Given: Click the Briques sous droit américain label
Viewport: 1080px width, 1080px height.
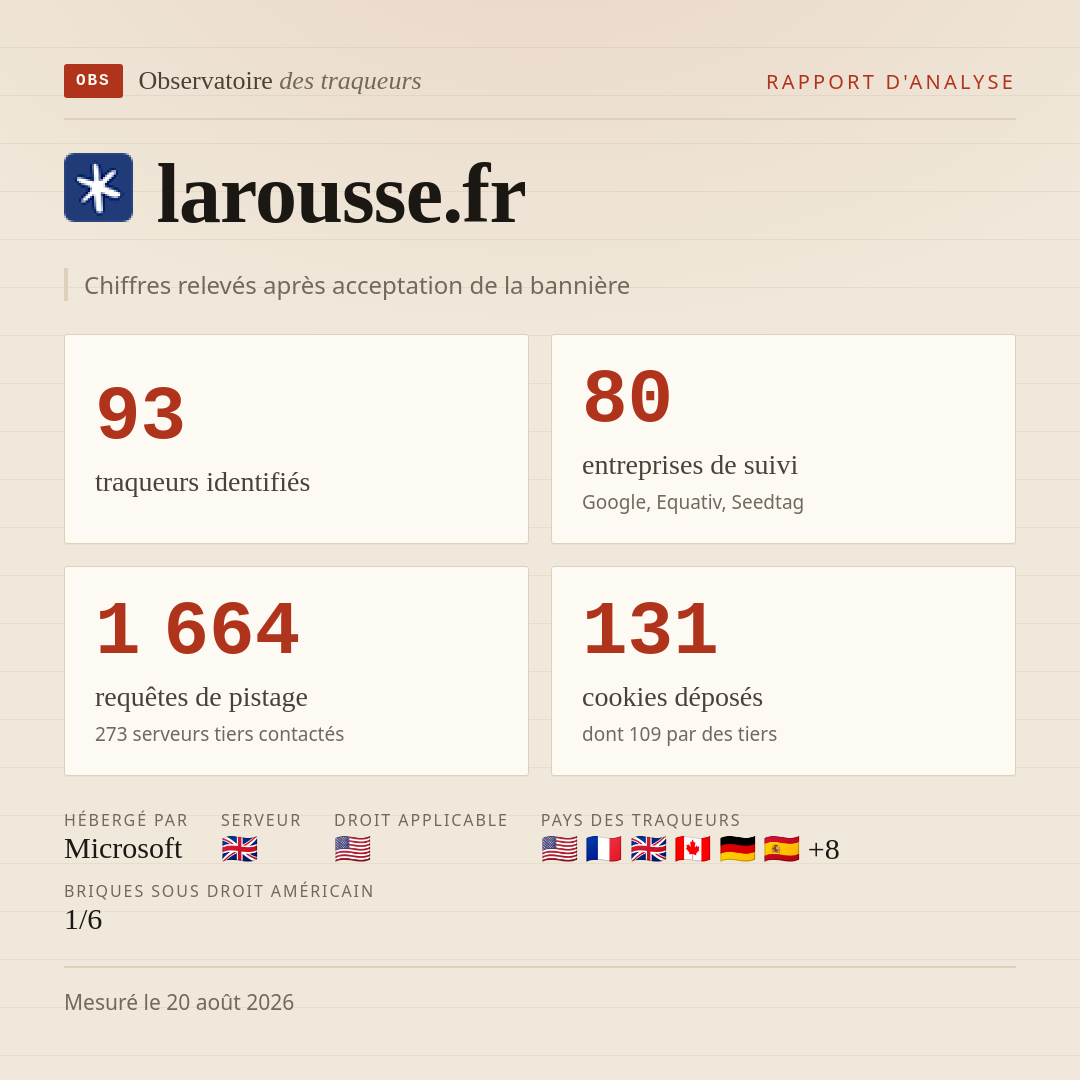Looking at the screenshot, I should click(x=219, y=891).
